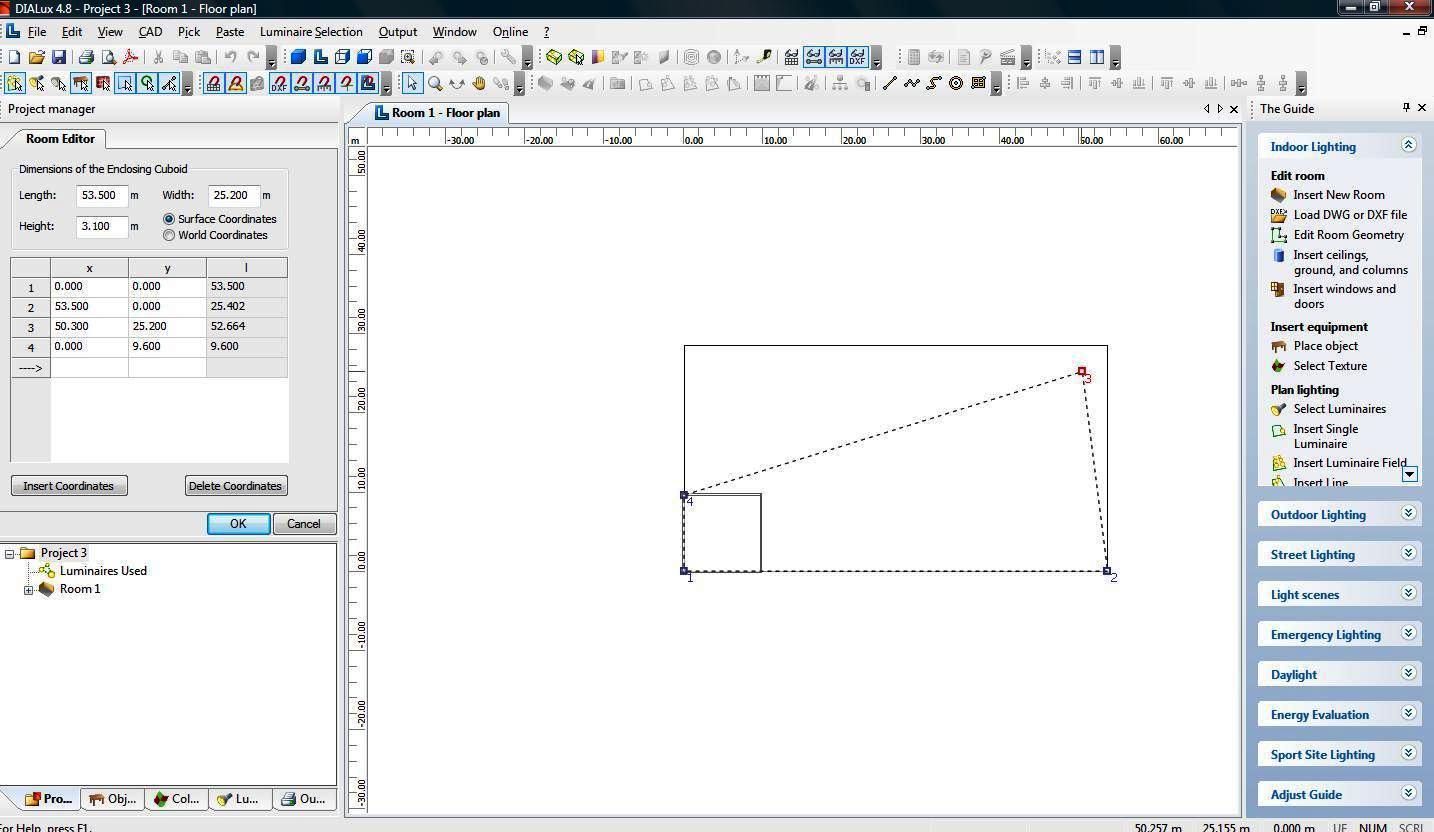
Task: Switch to Objects tab at panel bottom
Action: point(113,799)
